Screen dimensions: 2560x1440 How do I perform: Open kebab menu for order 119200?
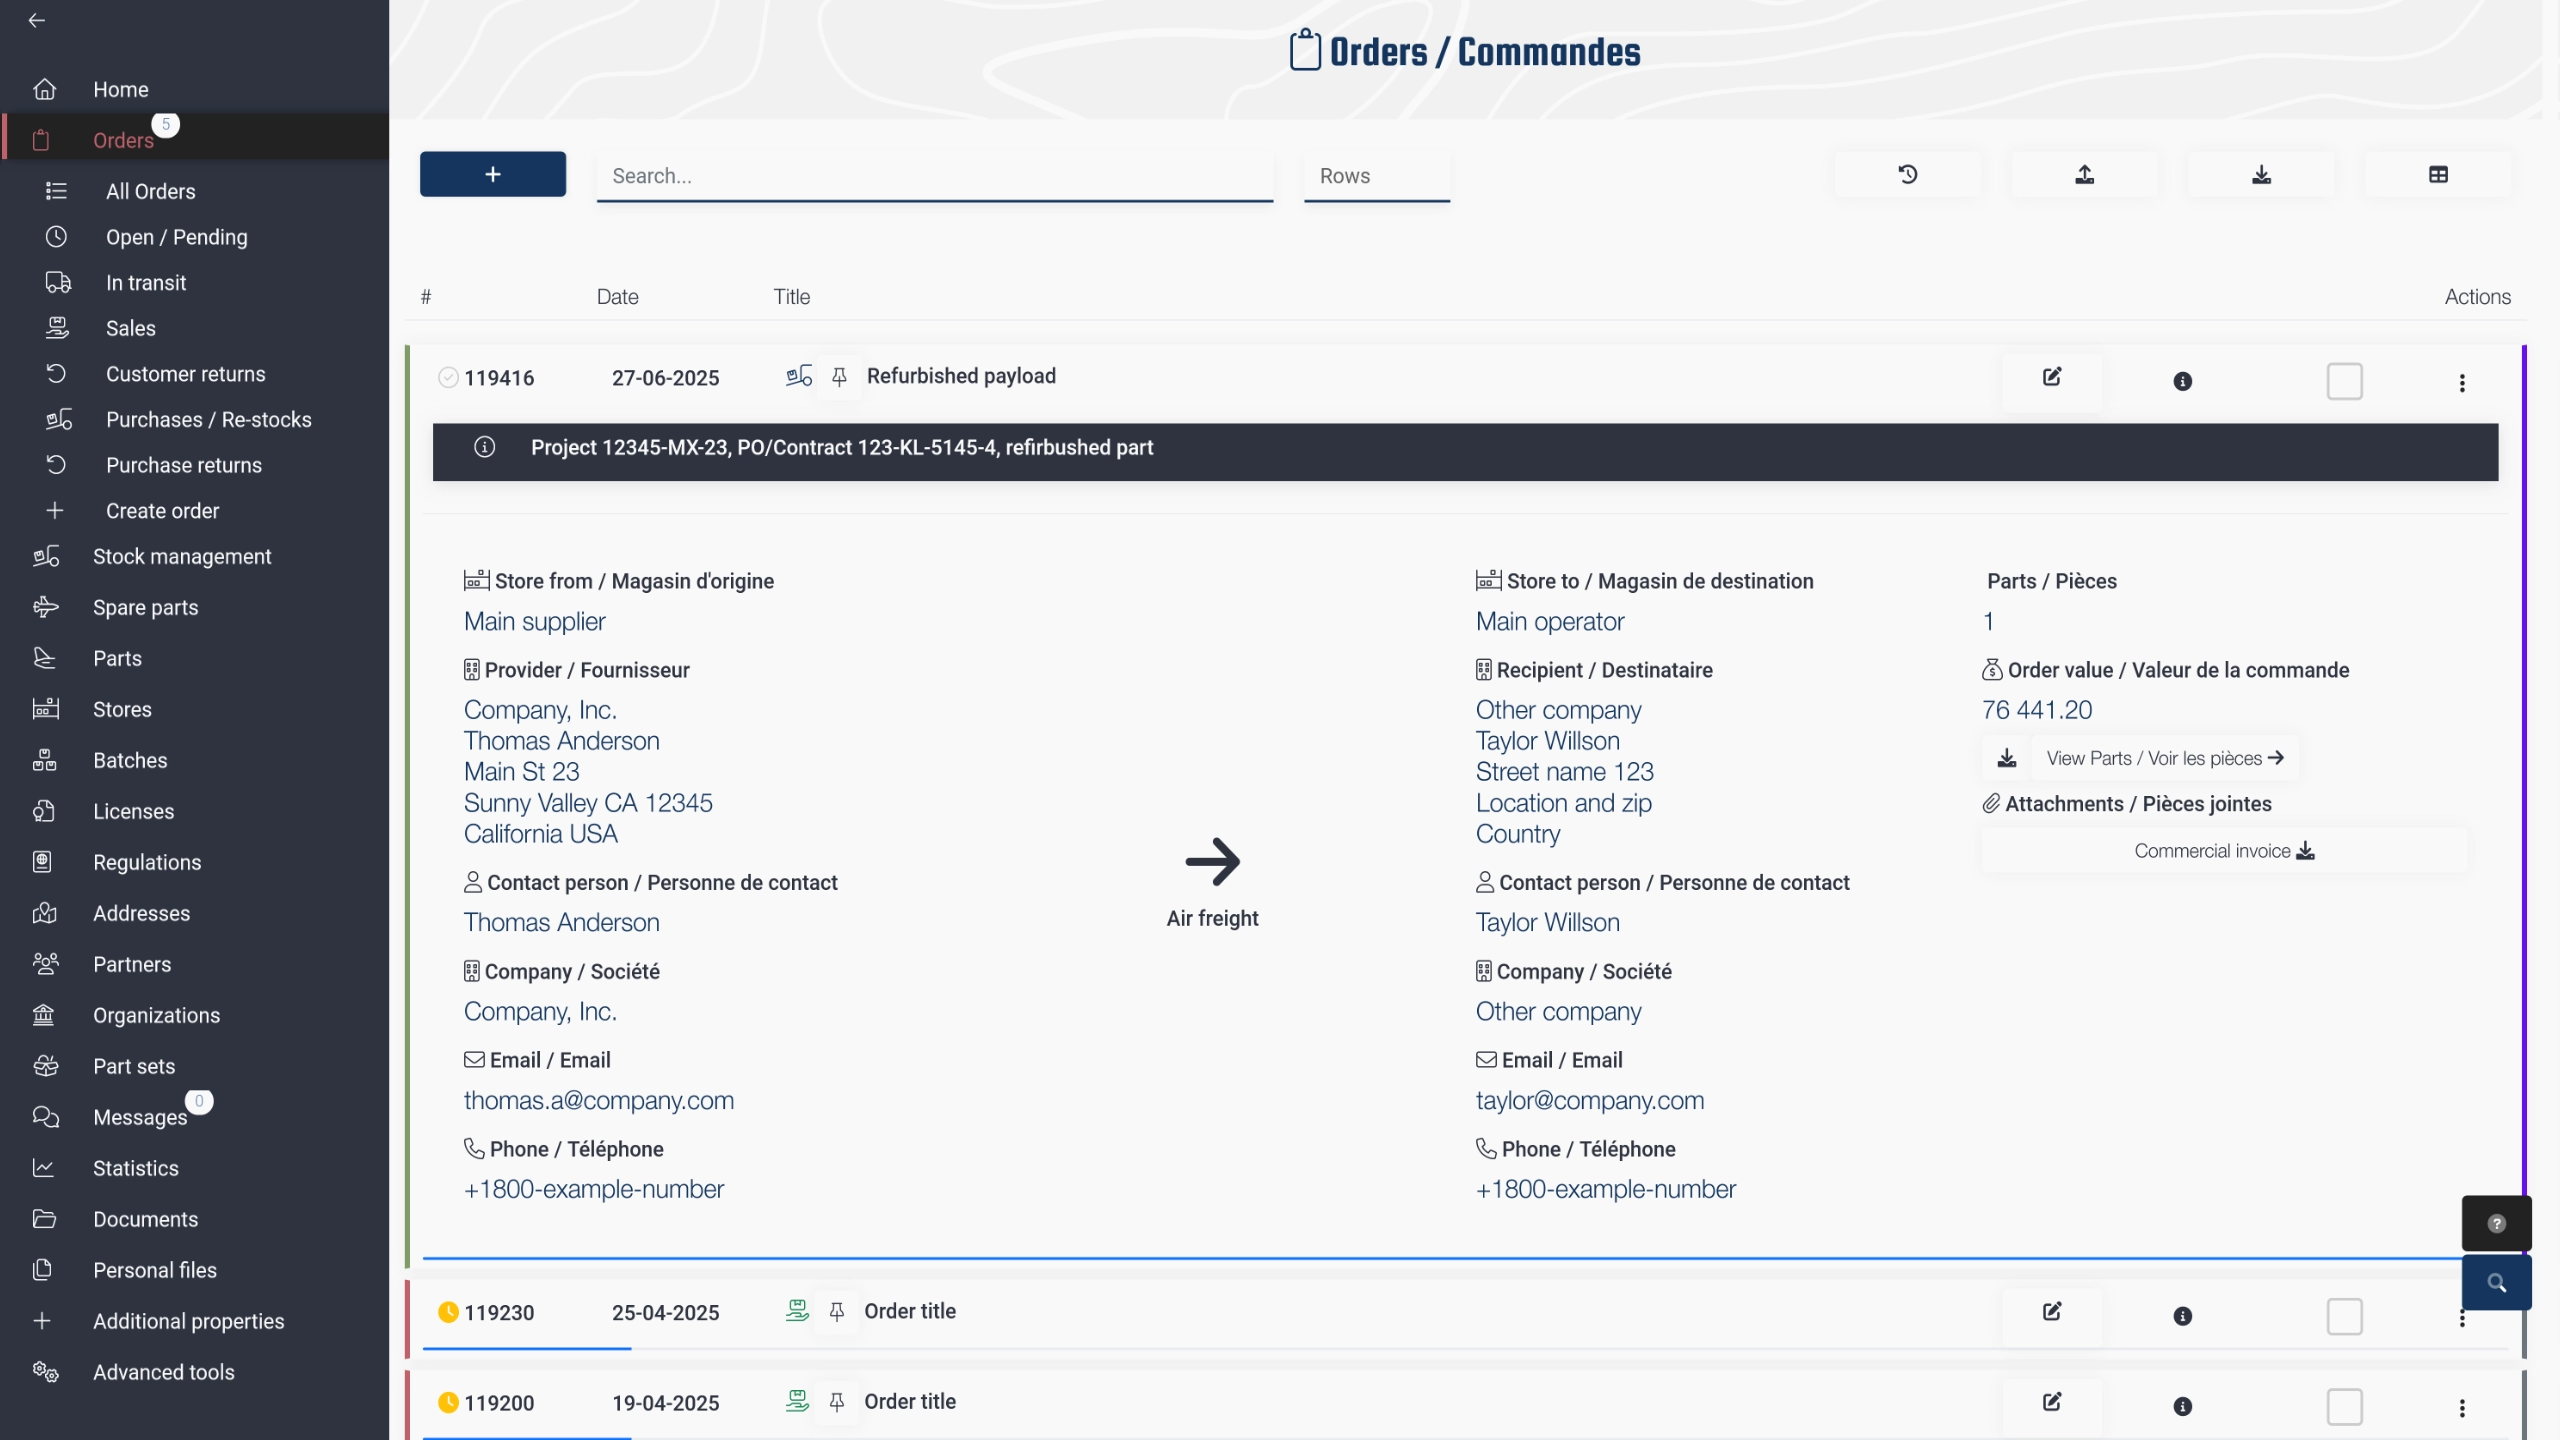(2462, 1408)
